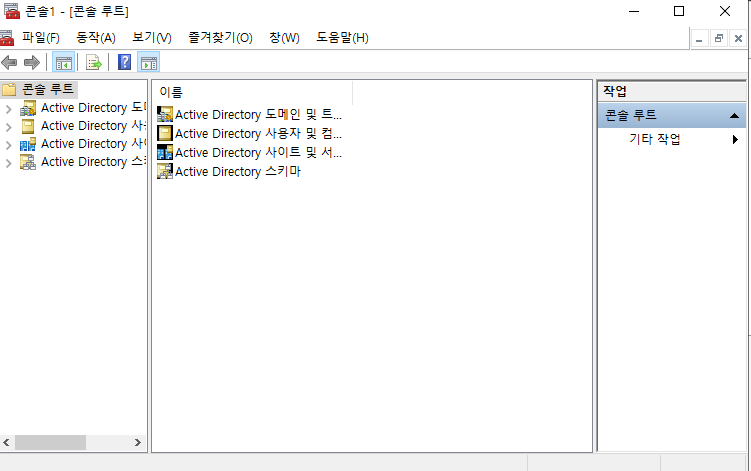Expand third Active Directory sites tree node
751x471 pixels.
coord(8,145)
